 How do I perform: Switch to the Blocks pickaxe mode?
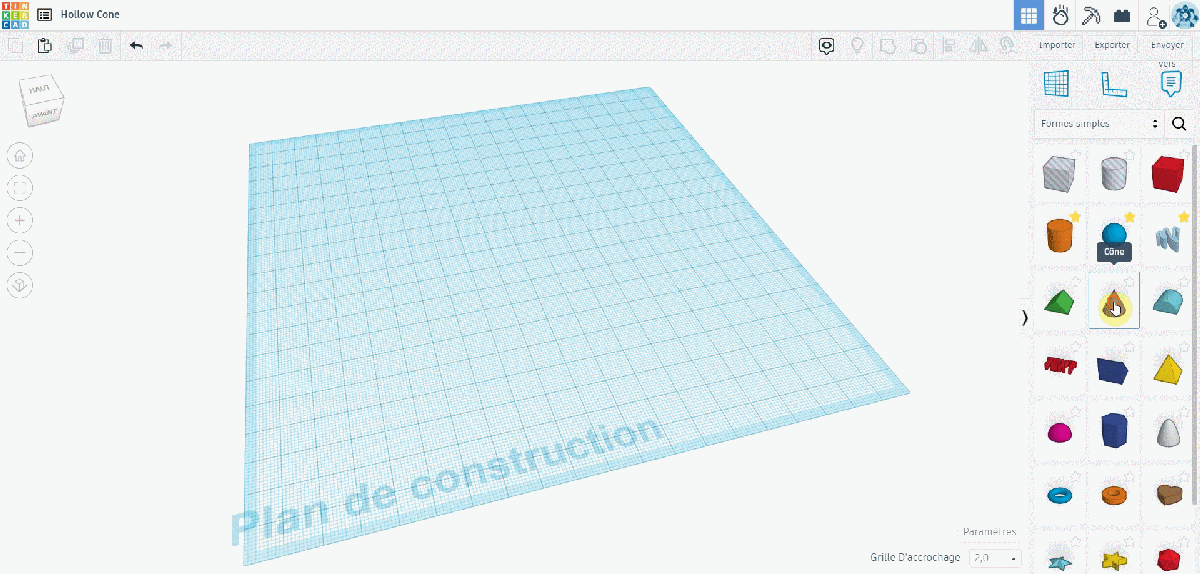pos(1091,15)
